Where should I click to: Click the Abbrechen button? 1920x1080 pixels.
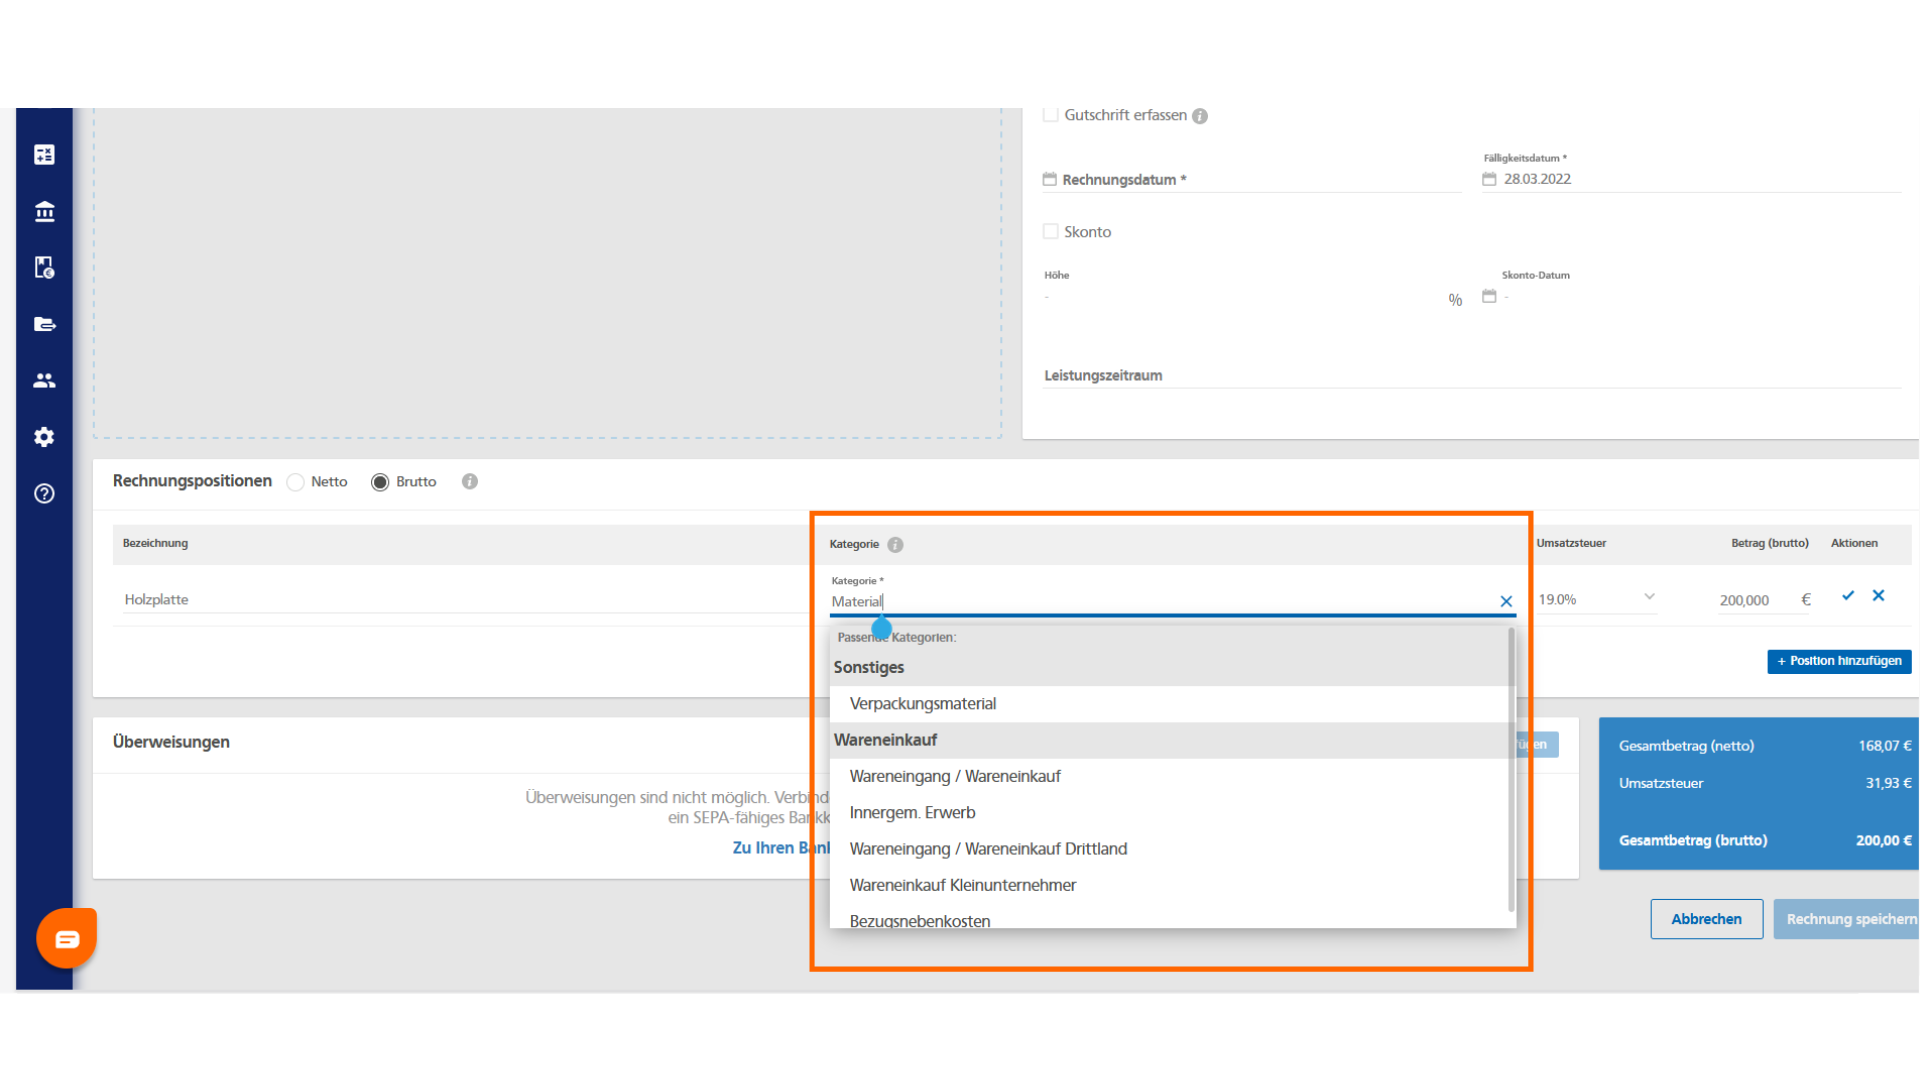tap(1706, 919)
